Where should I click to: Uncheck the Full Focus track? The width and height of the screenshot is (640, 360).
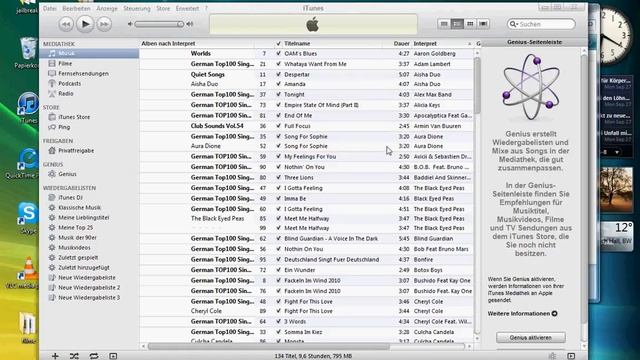pyautogui.click(x=278, y=126)
